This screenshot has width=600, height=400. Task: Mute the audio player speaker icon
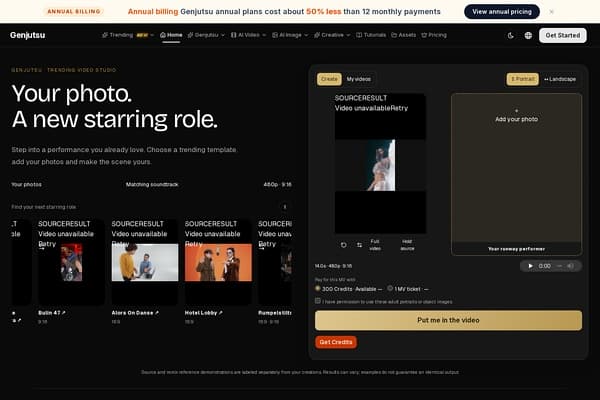(x=571, y=266)
